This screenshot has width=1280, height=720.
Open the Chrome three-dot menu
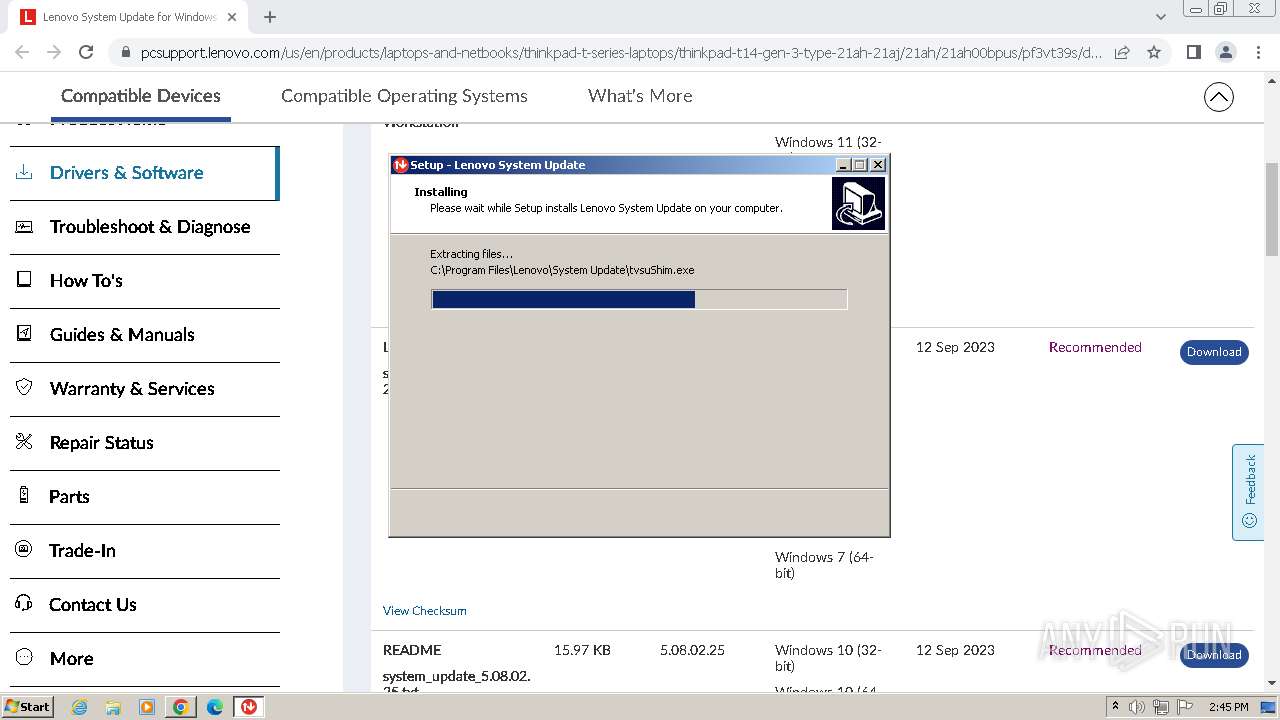1258,52
